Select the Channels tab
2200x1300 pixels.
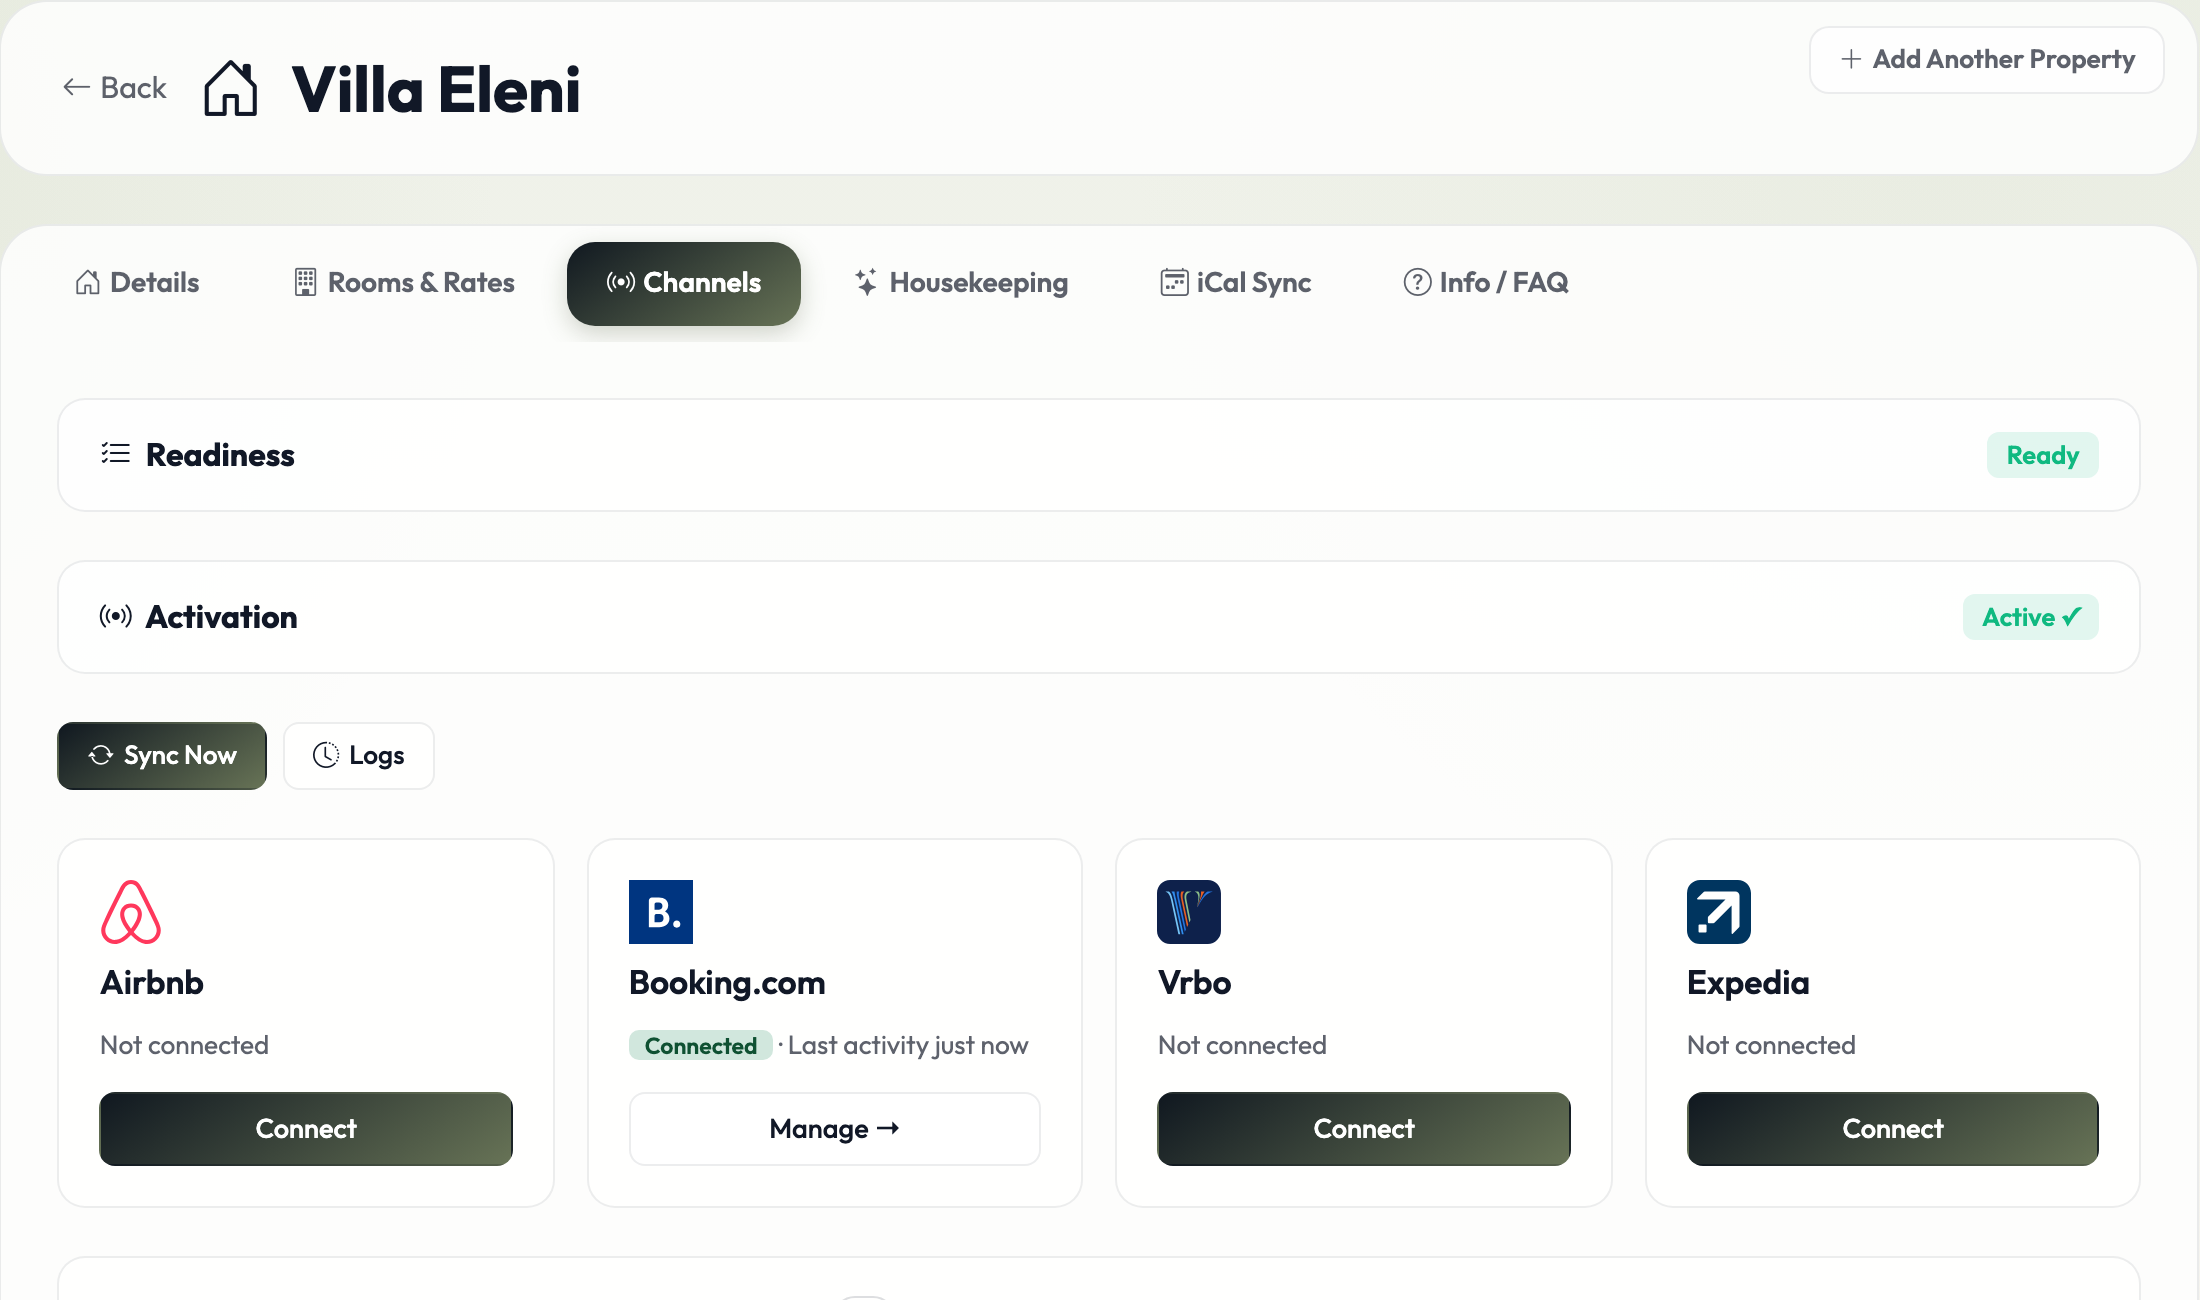[x=684, y=283]
